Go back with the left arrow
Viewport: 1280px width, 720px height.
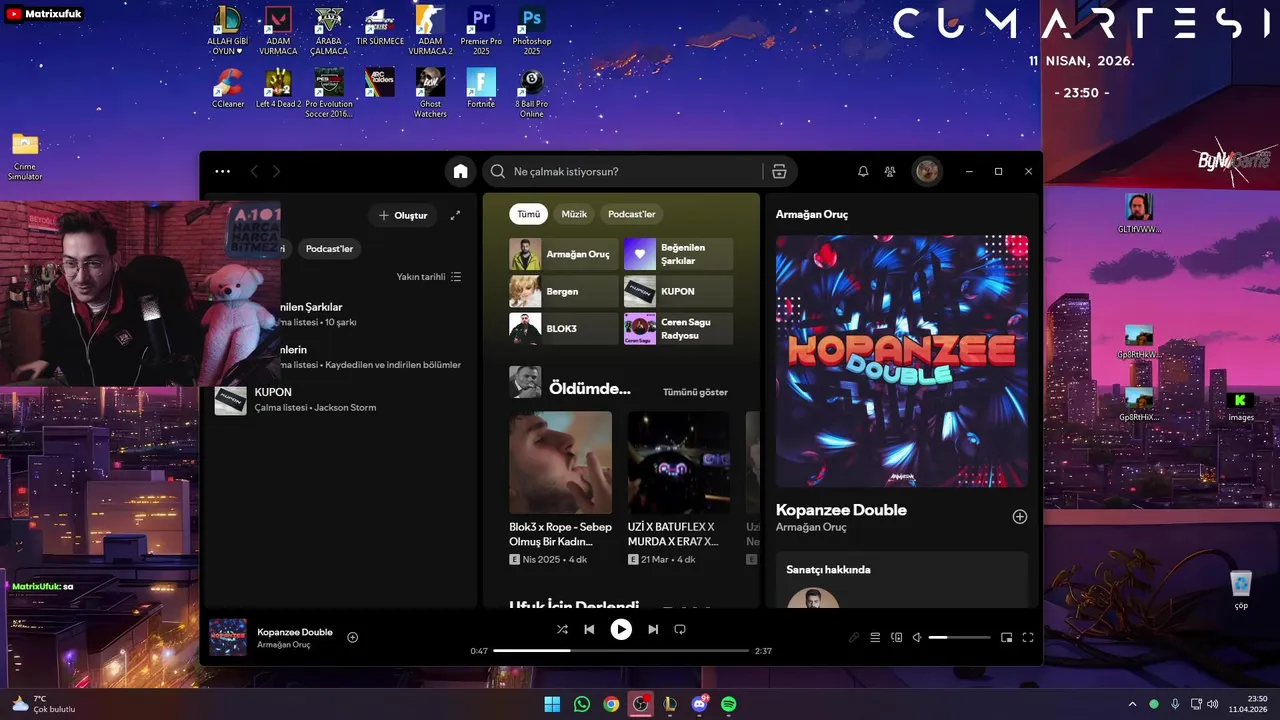click(254, 171)
